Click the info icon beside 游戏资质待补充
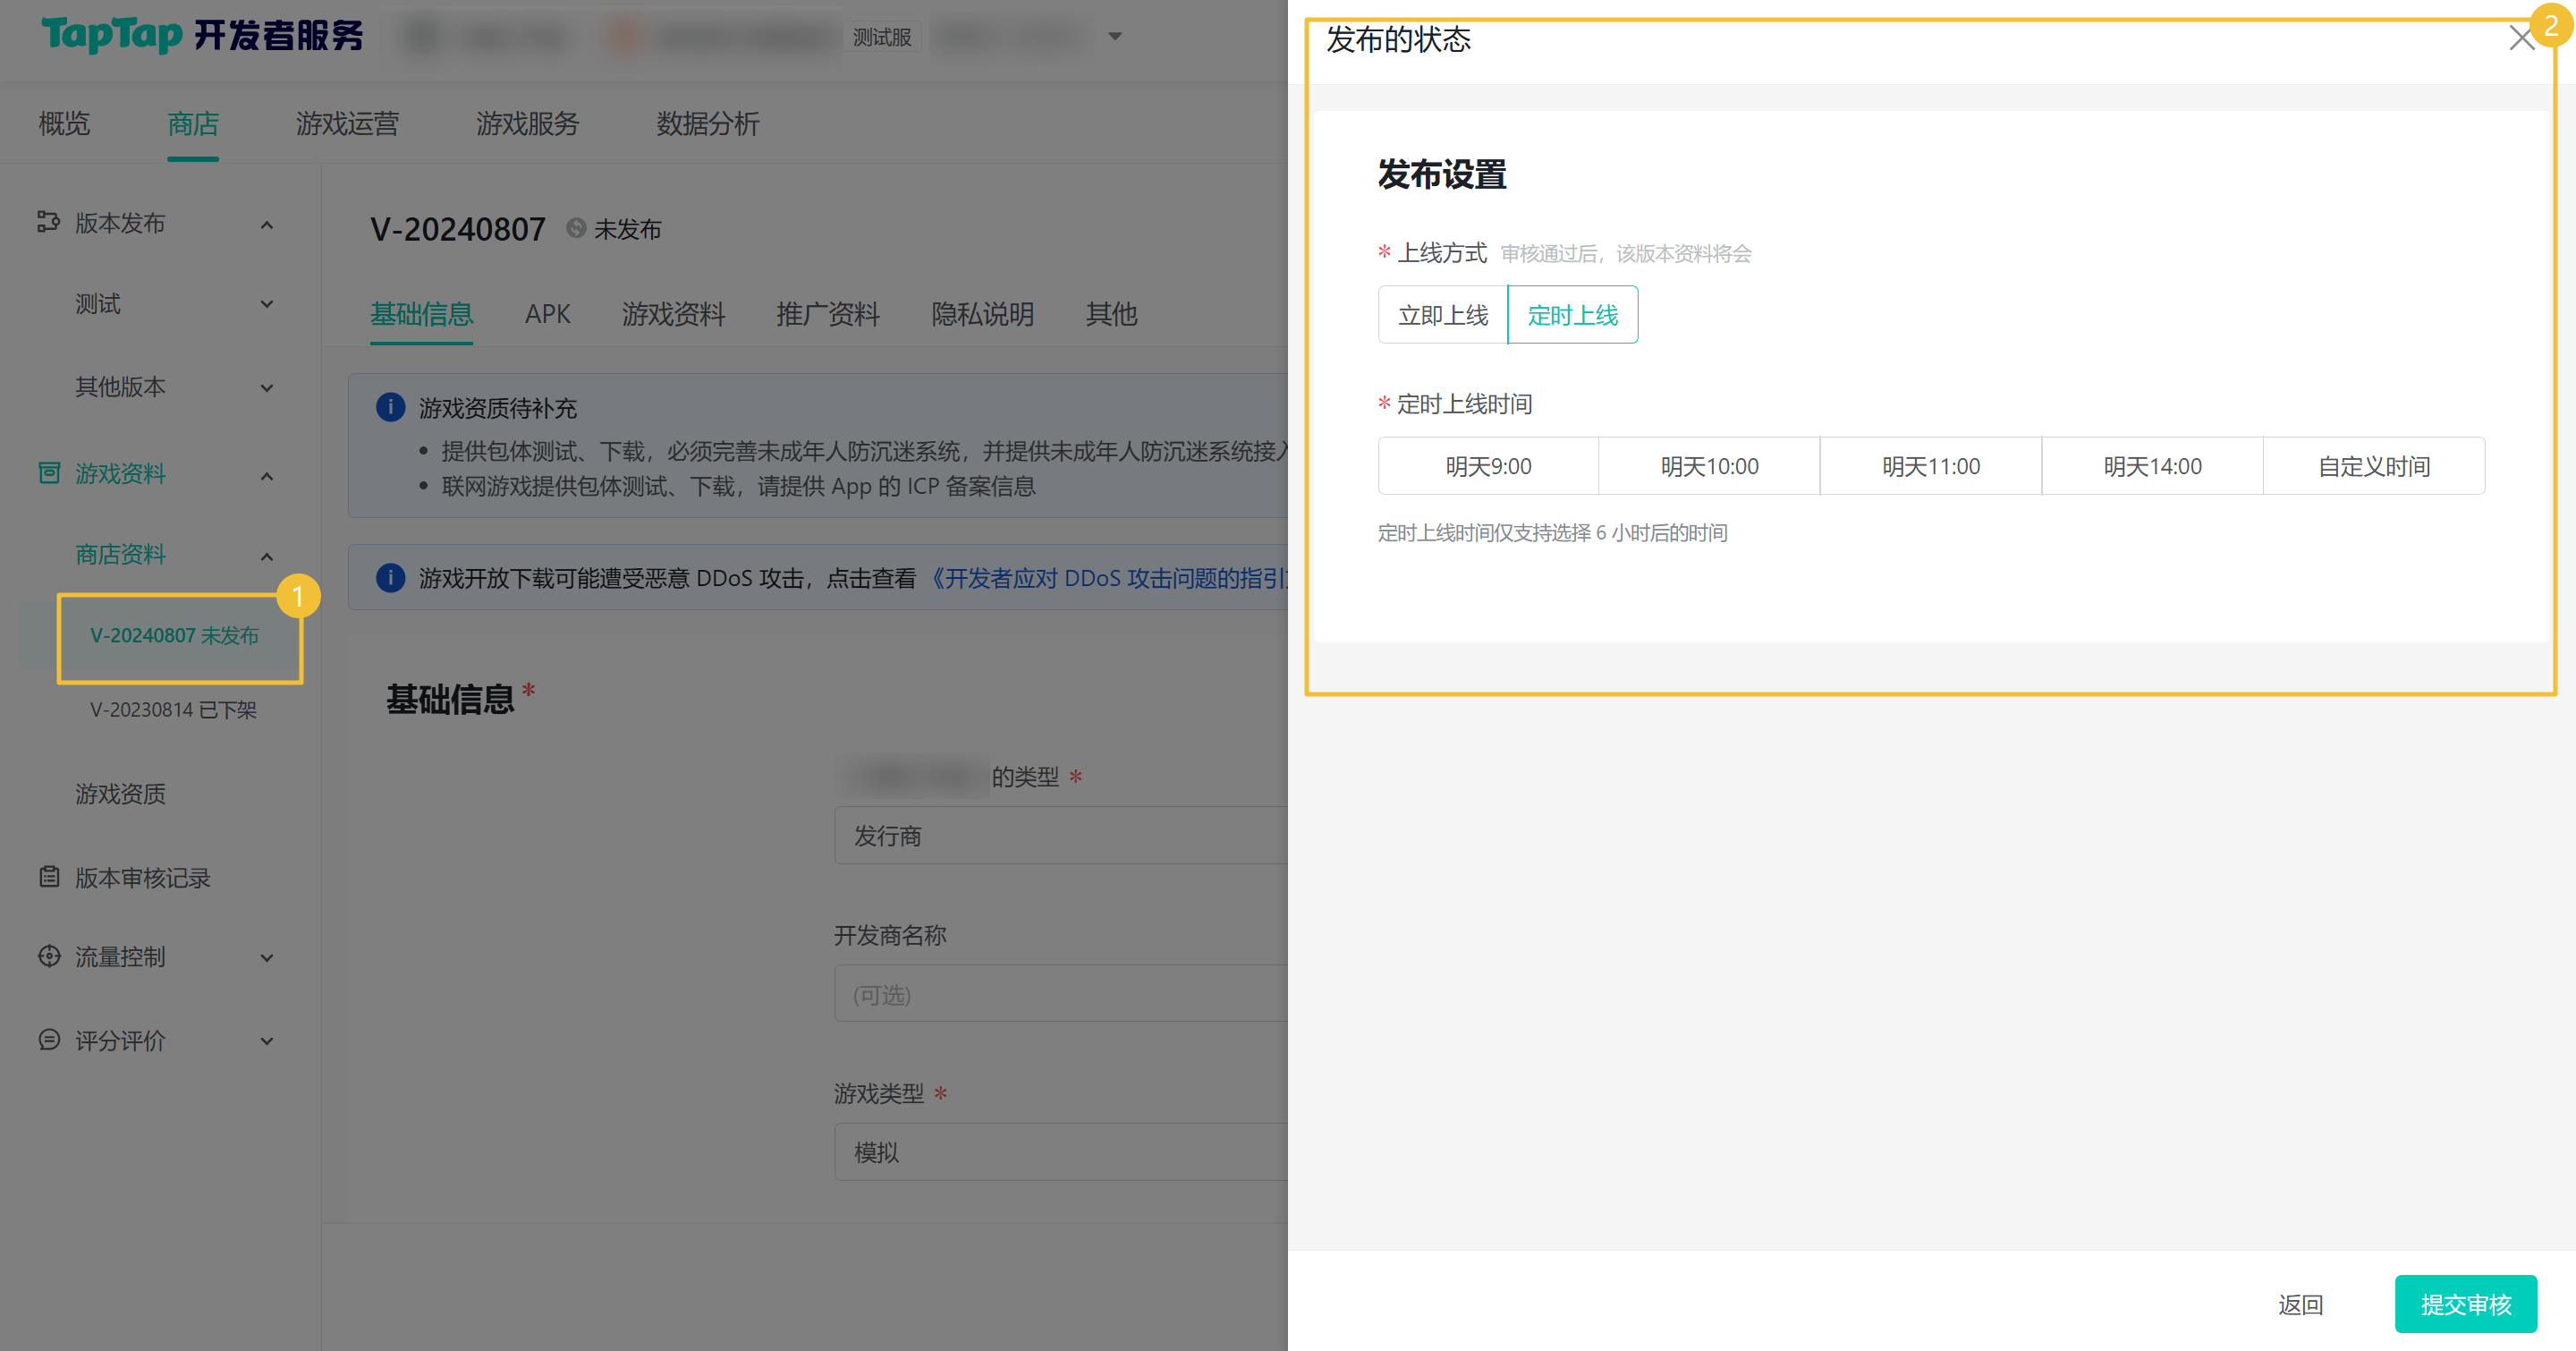The height and width of the screenshot is (1351, 2576). click(390, 407)
